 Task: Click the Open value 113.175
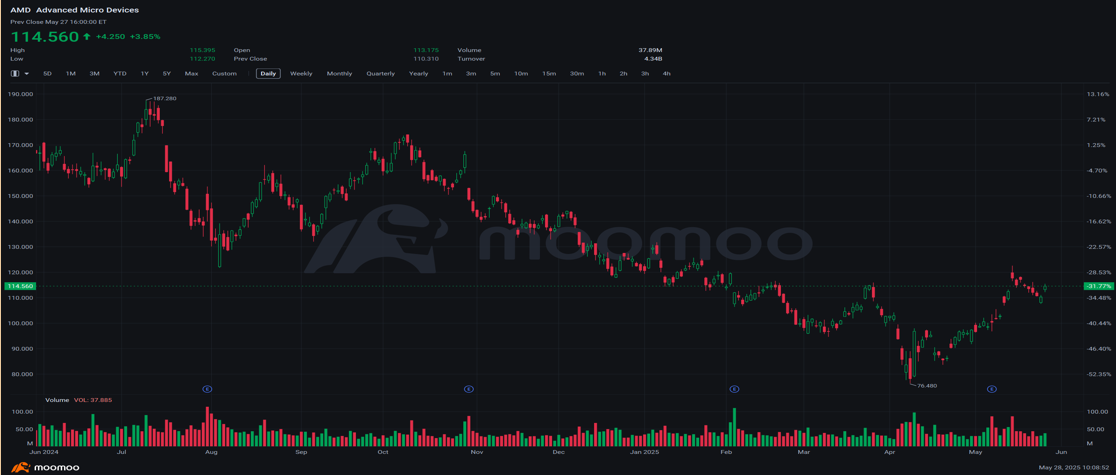point(426,51)
